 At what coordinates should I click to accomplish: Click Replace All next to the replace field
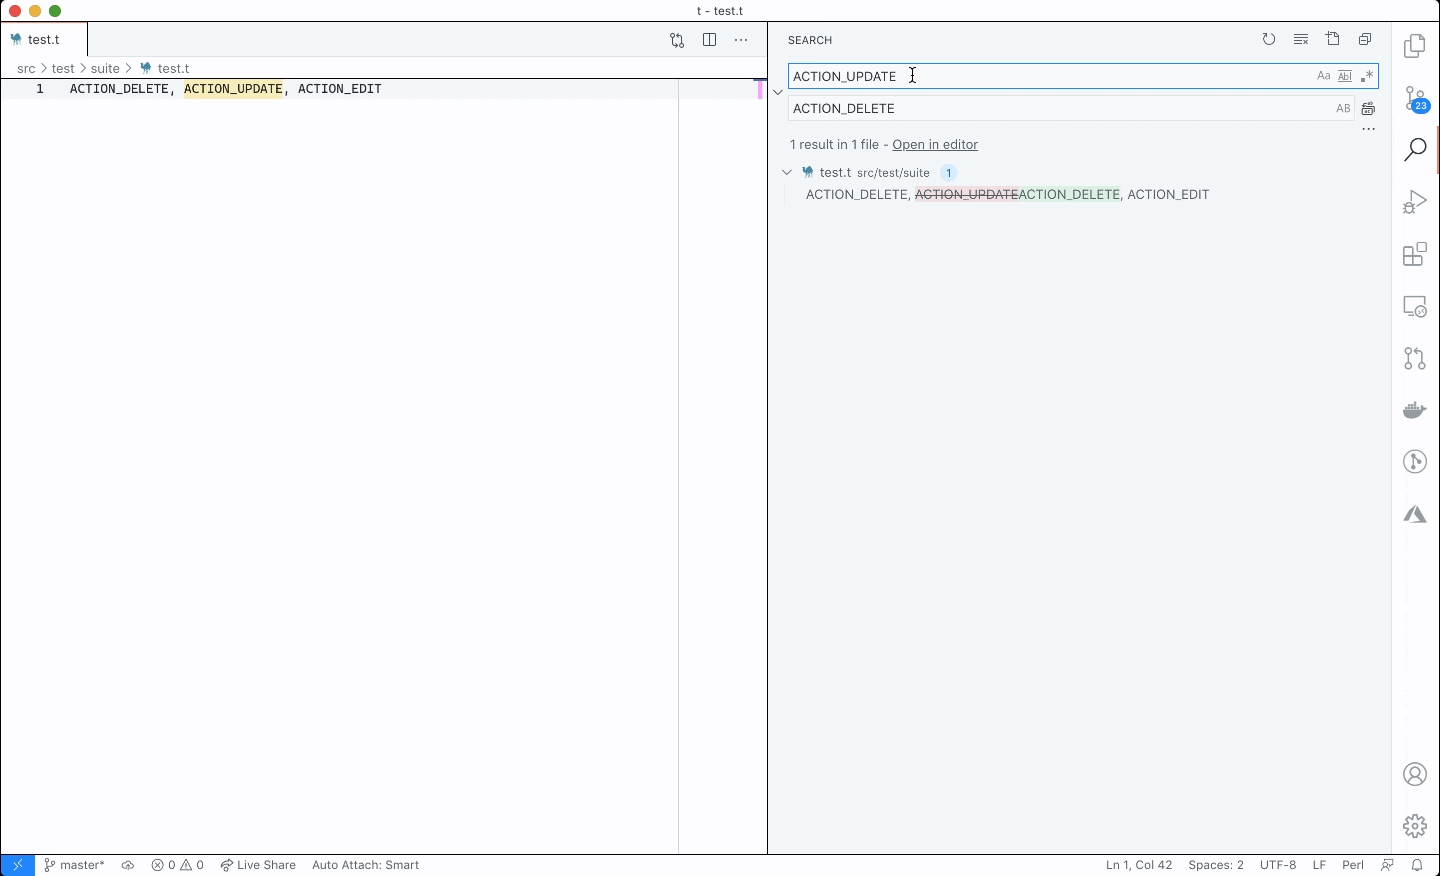coord(1368,108)
